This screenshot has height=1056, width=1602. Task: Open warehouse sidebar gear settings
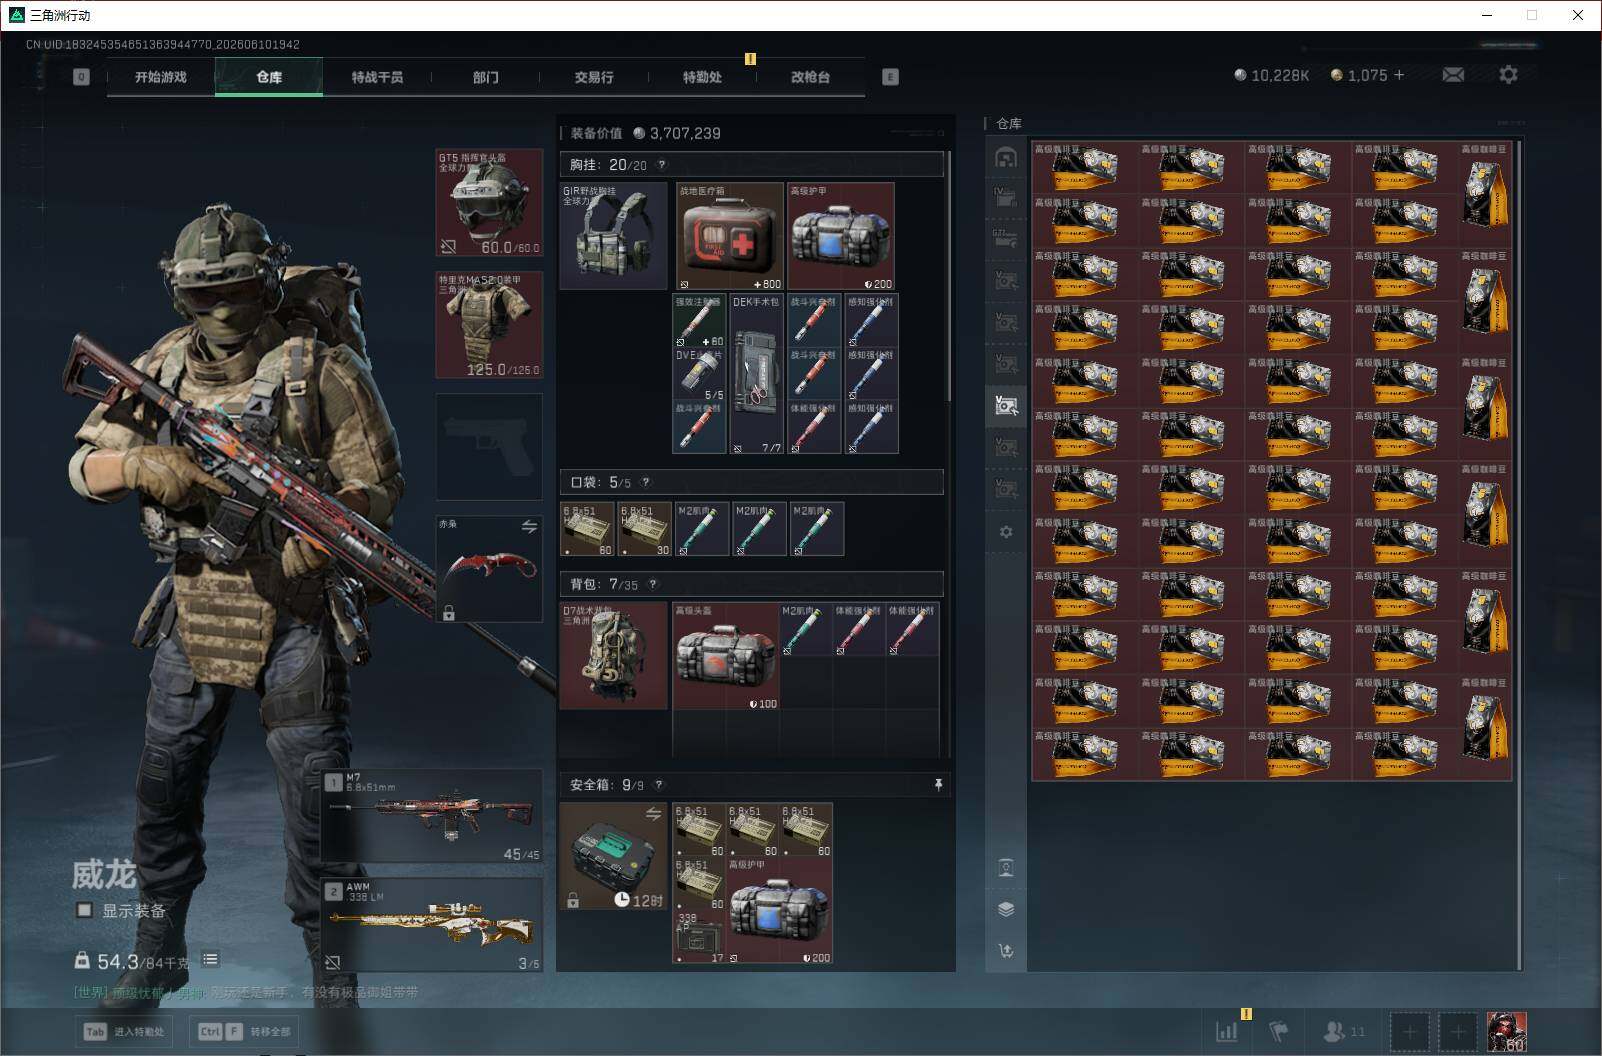1006,532
